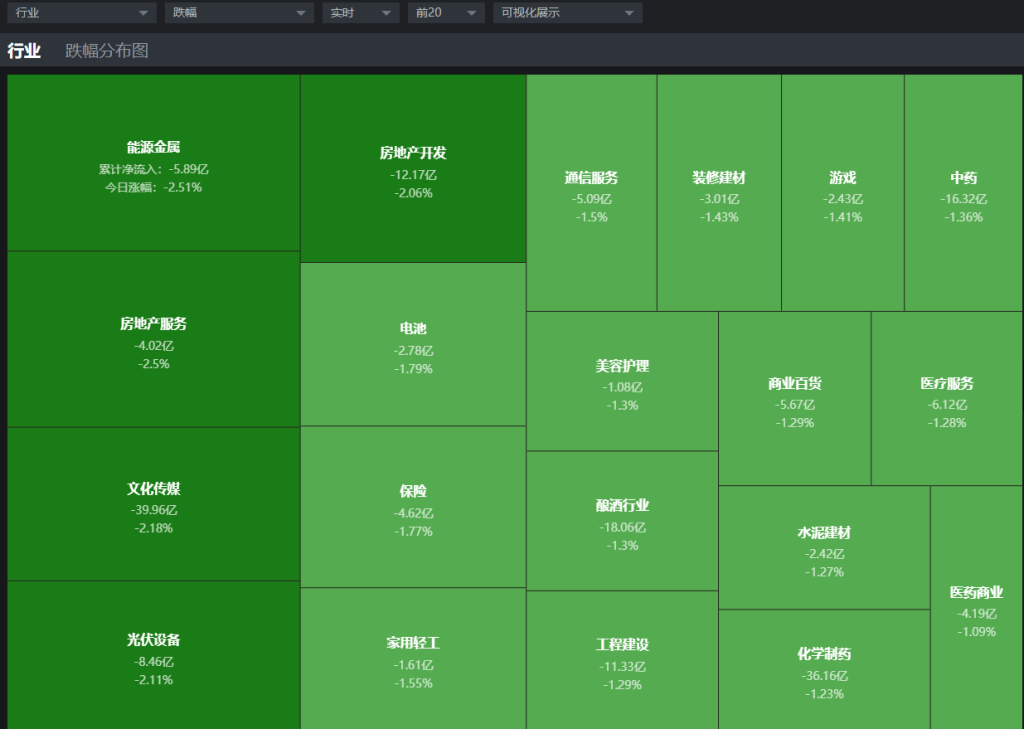This screenshot has height=729, width=1024.
Task: Click the 能源金属 treemap tile
Action: (153, 164)
